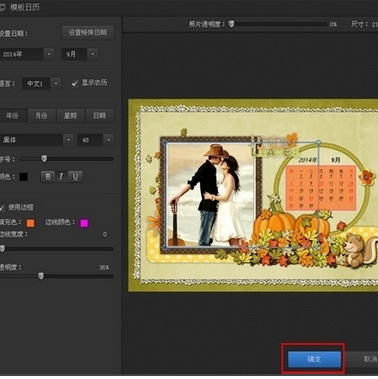Click the 设置特殊日期 button
378x379 pixels.
click(x=88, y=32)
